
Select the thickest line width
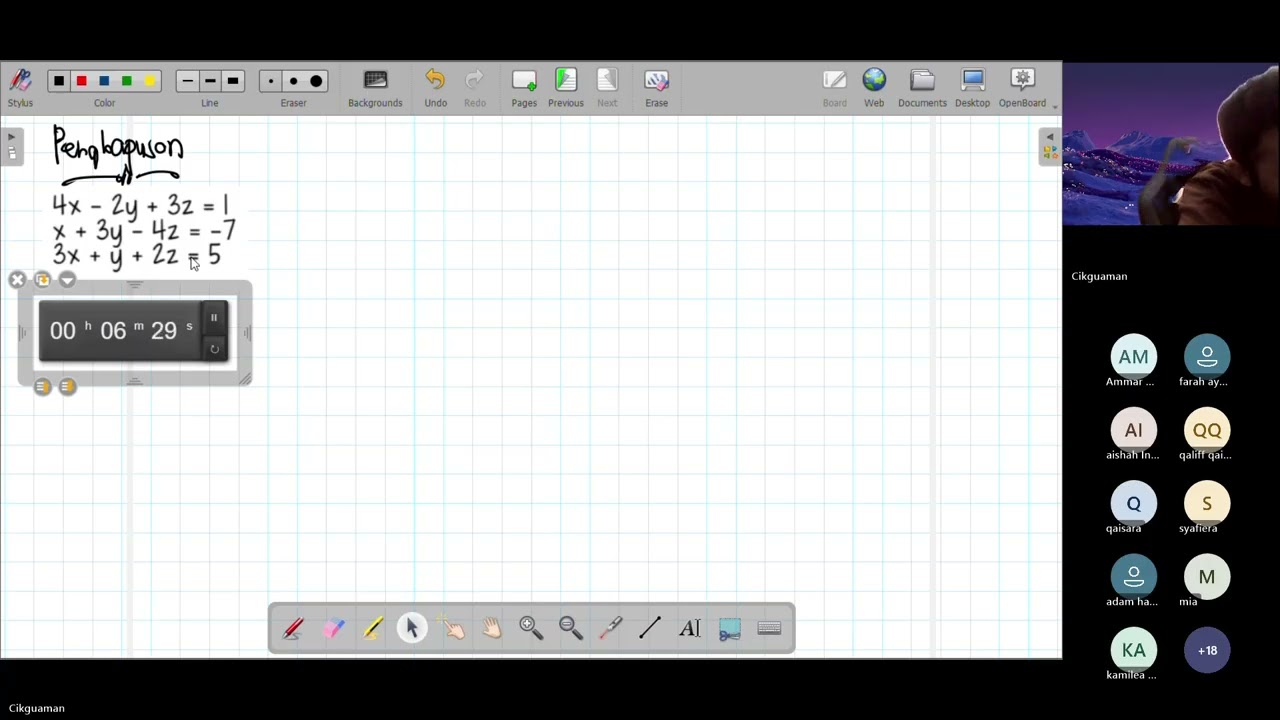coord(233,81)
